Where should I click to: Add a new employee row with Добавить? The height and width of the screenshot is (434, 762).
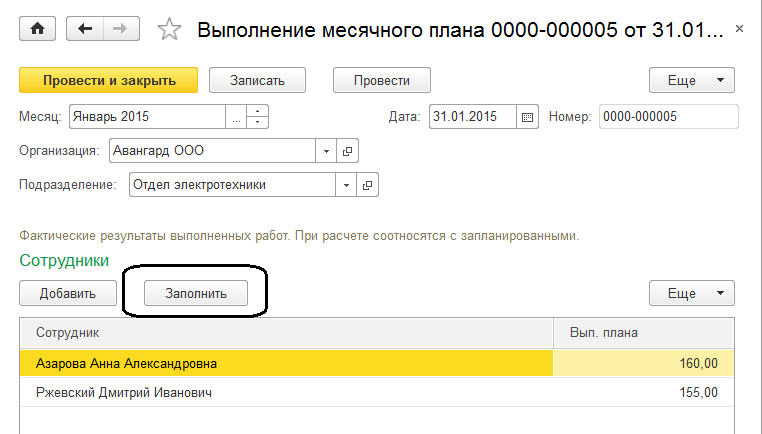[68, 293]
